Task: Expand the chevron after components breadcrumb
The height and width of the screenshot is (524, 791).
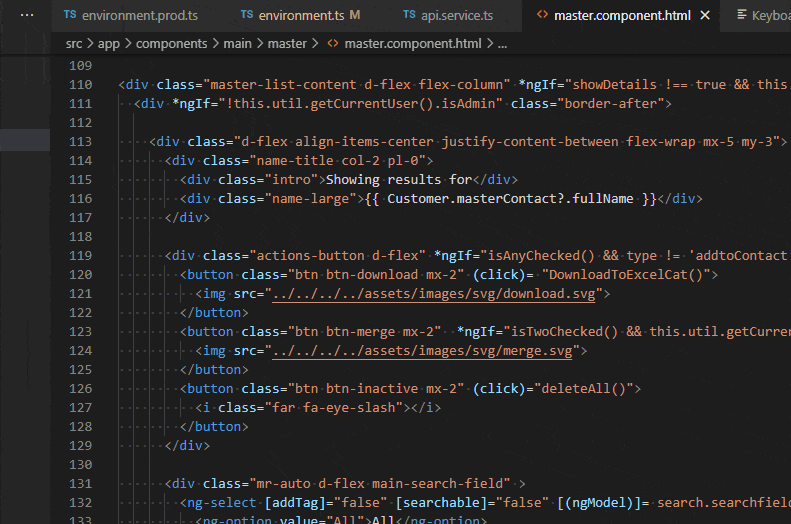Action: [x=215, y=44]
